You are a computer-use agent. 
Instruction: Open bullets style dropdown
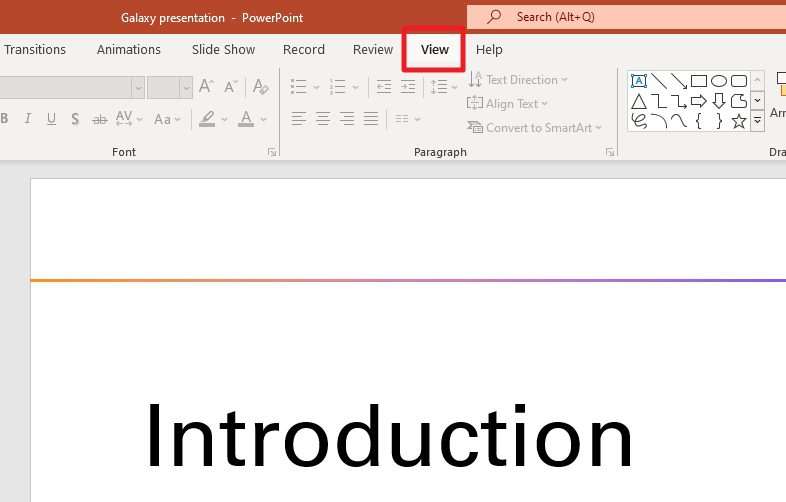coord(316,87)
